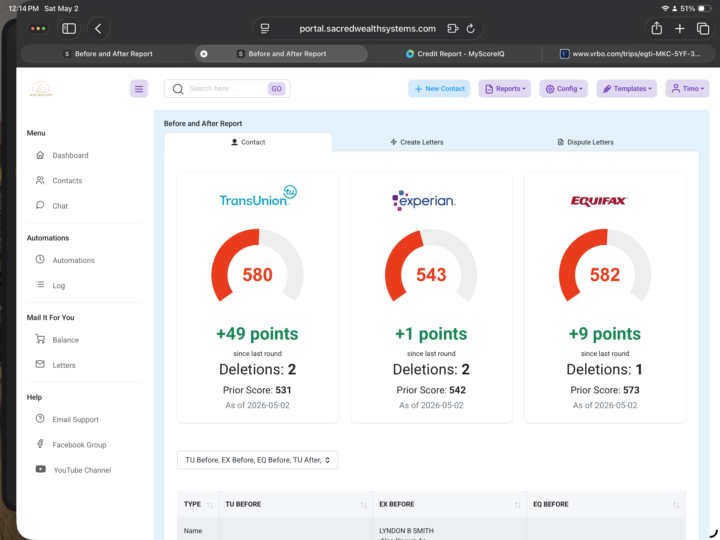Open the three-dot window control
Viewport: 720px width, 540px height.
tap(38, 28)
